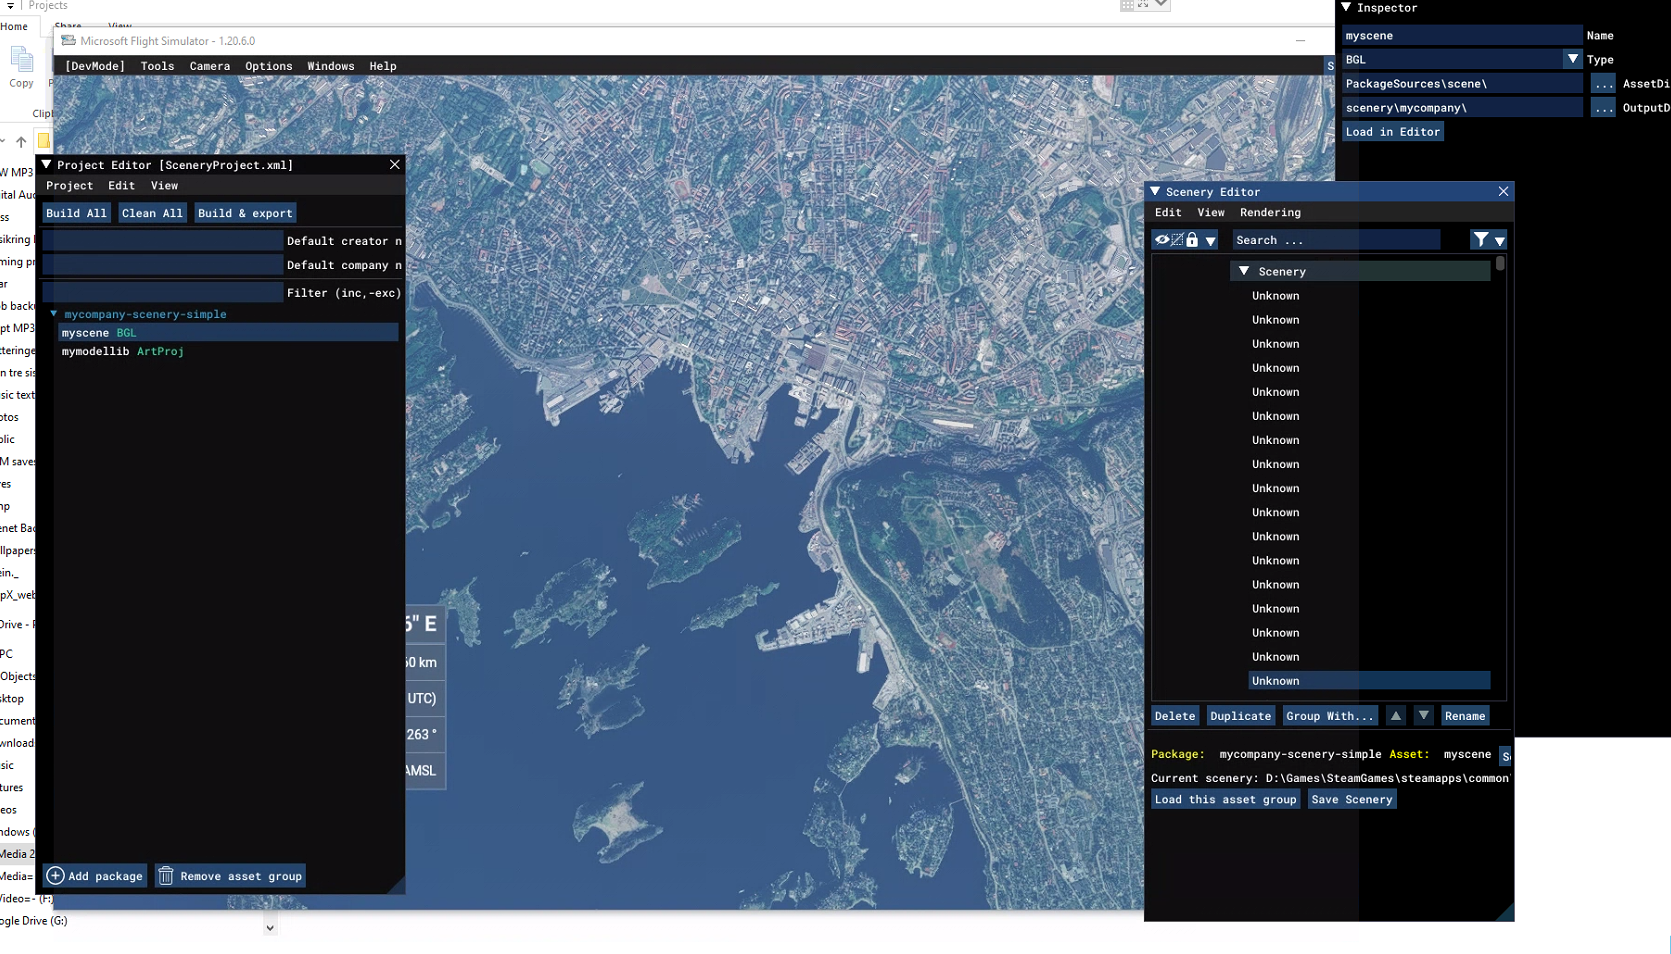Click the Build & export button
This screenshot has width=1671, height=954.
point(245,213)
